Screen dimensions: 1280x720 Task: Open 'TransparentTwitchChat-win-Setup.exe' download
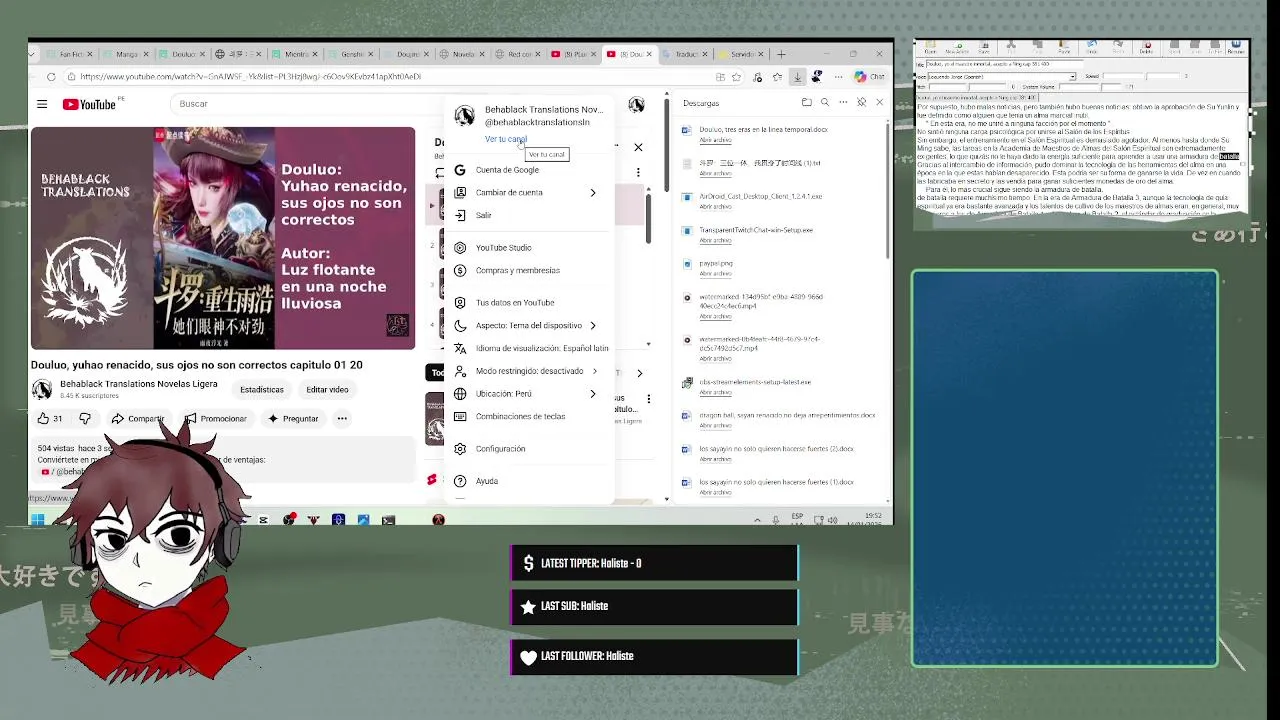click(x=756, y=230)
